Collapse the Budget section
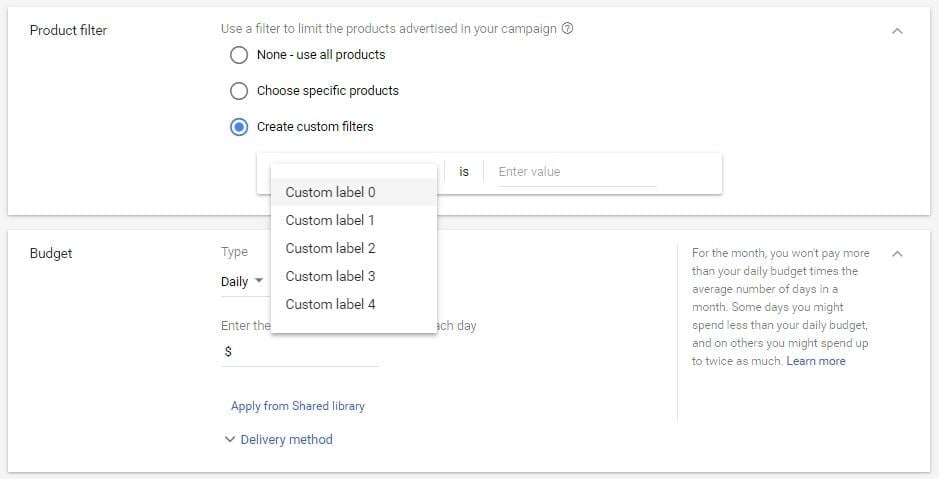Screen dimensions: 939x479 point(897,254)
